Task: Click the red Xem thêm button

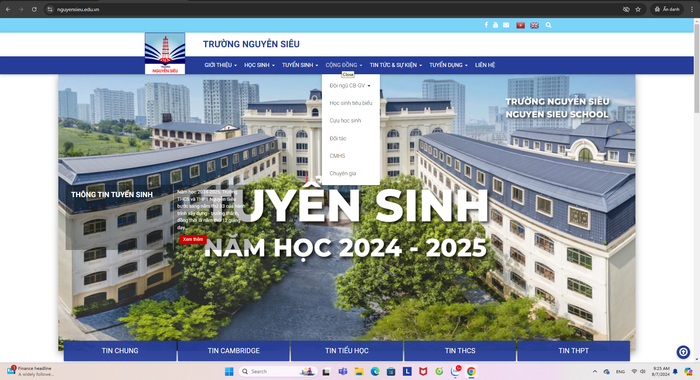Action: pos(193,239)
